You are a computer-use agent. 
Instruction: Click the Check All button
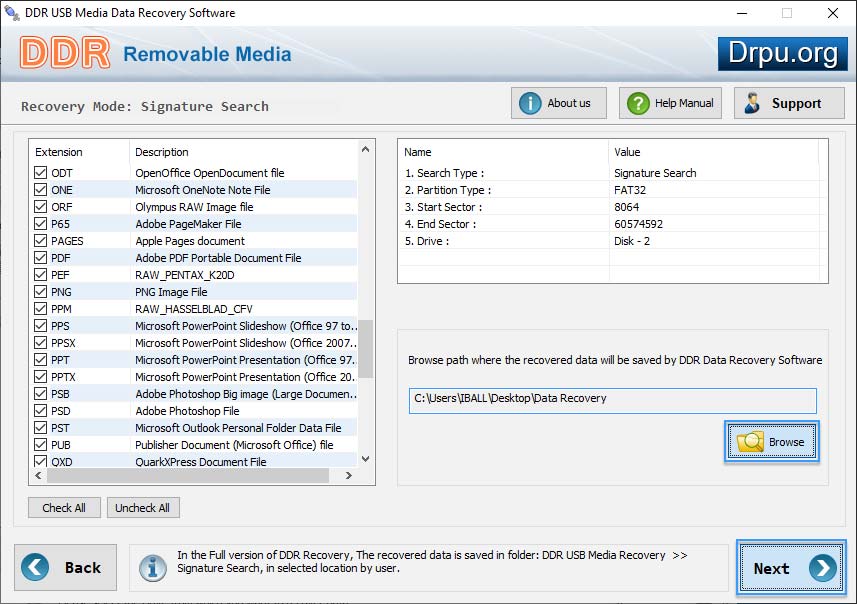pos(64,508)
